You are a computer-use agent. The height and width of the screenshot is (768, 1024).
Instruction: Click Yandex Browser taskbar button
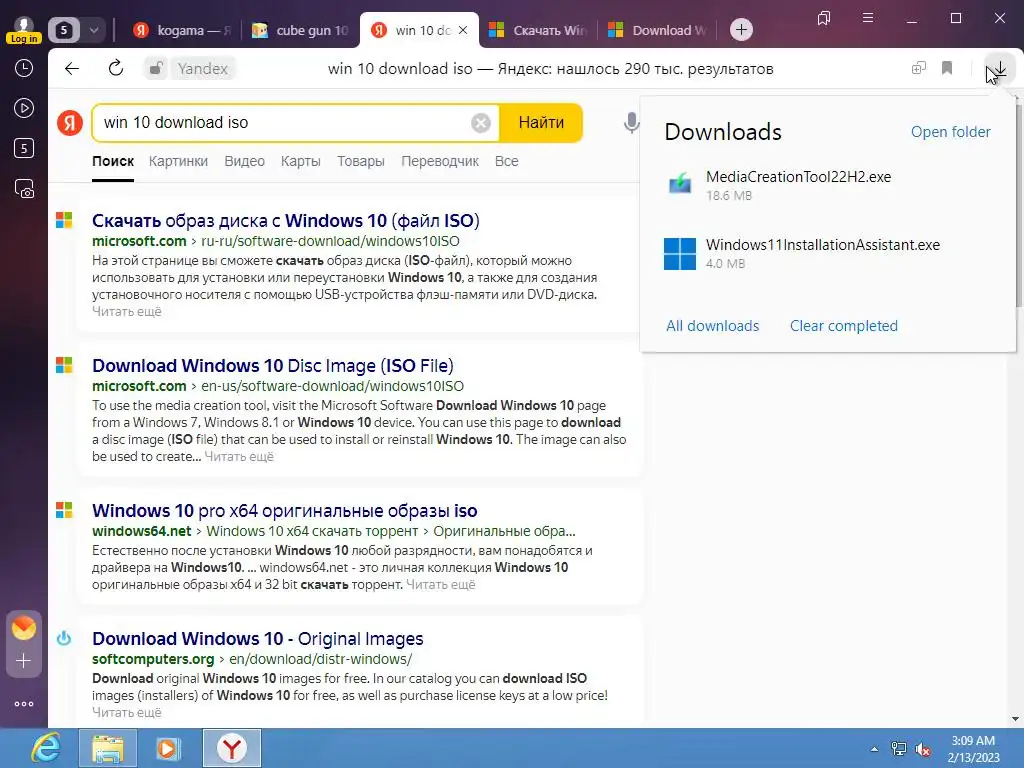point(232,748)
